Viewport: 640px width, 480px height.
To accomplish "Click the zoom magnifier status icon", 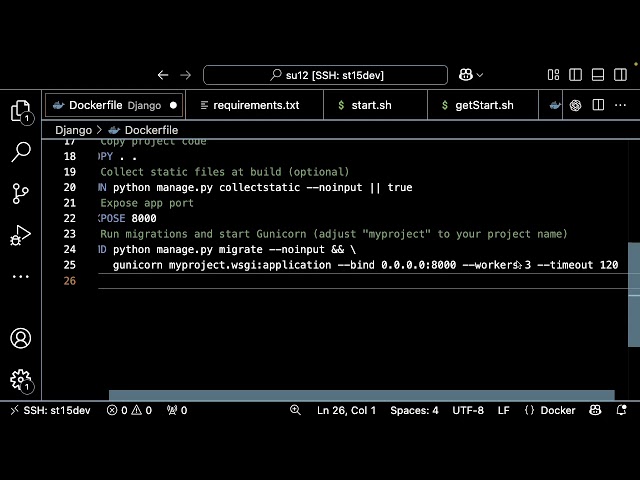I will coord(295,410).
